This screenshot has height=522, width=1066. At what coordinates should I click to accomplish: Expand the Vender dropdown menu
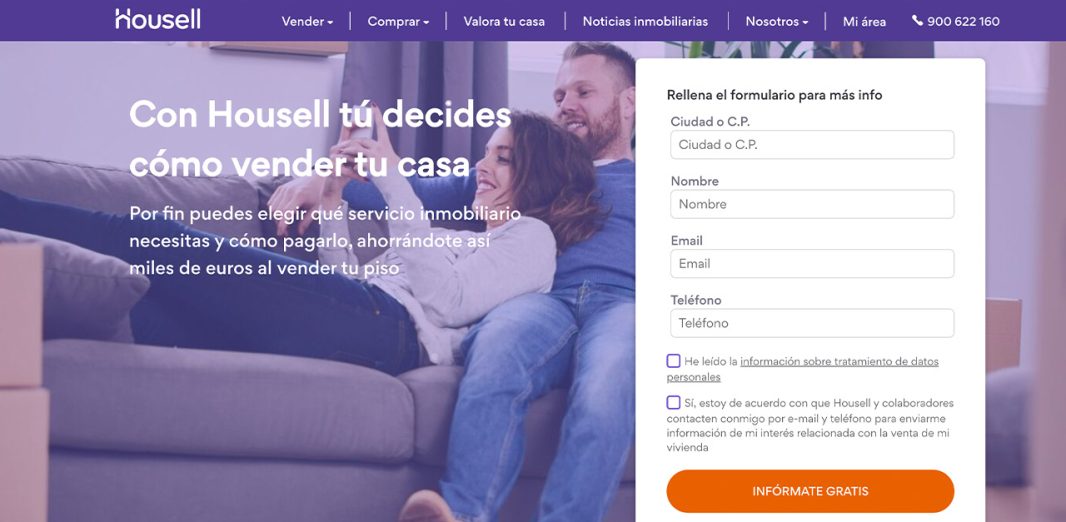tap(307, 21)
